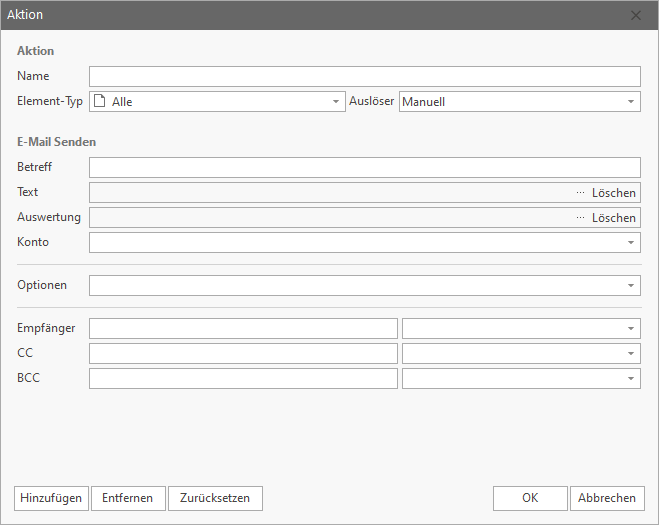
Task: Focus the Name input field
Action: tap(364, 77)
